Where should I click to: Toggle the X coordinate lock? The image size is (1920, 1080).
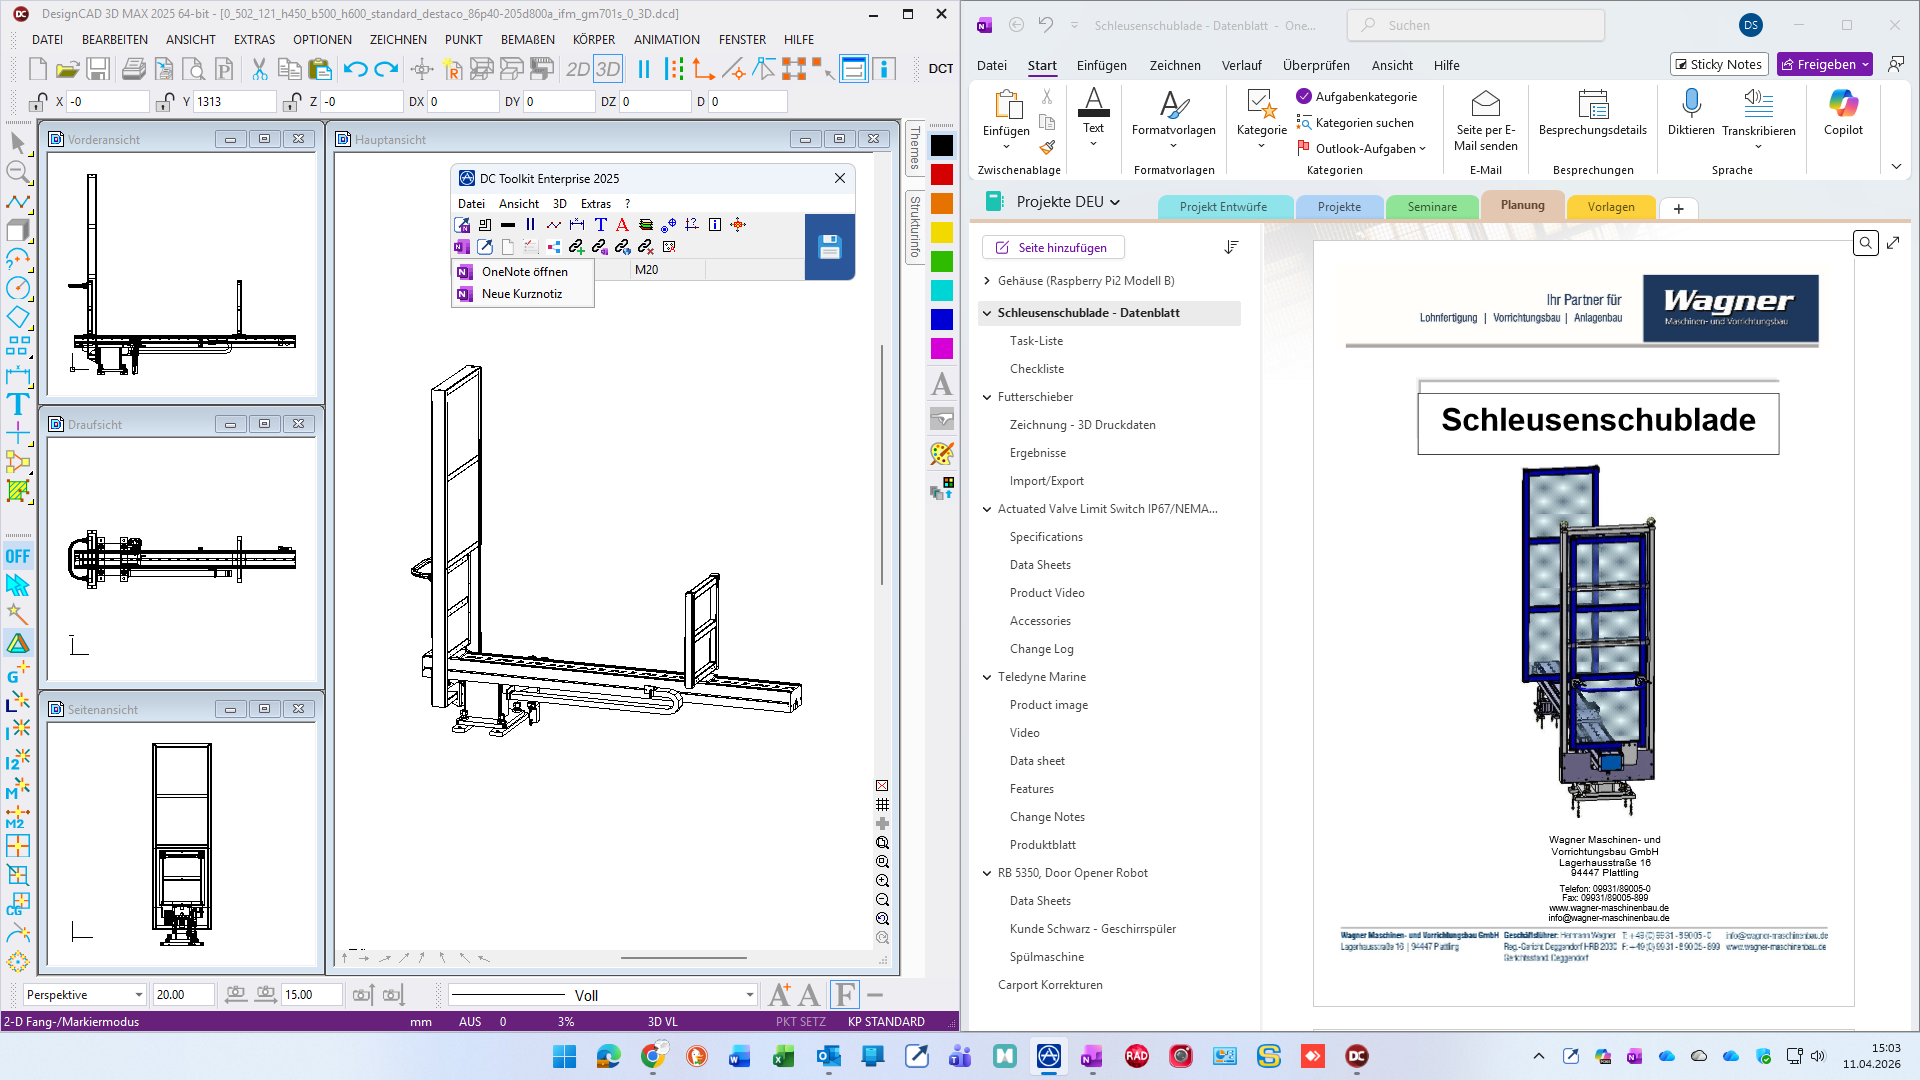(x=38, y=102)
